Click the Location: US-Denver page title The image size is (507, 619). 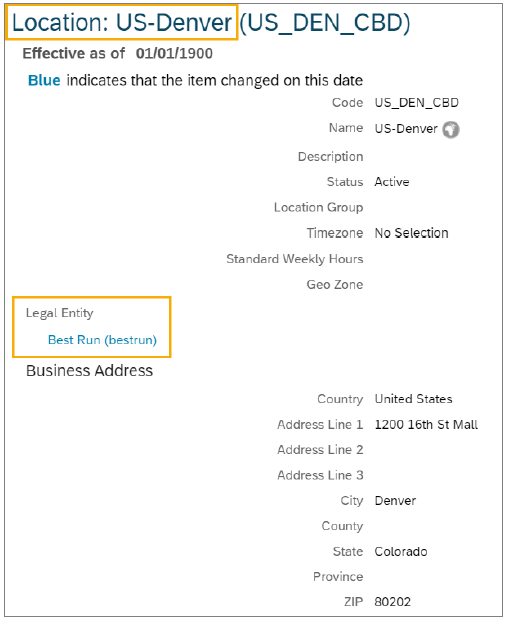[x=122, y=23]
